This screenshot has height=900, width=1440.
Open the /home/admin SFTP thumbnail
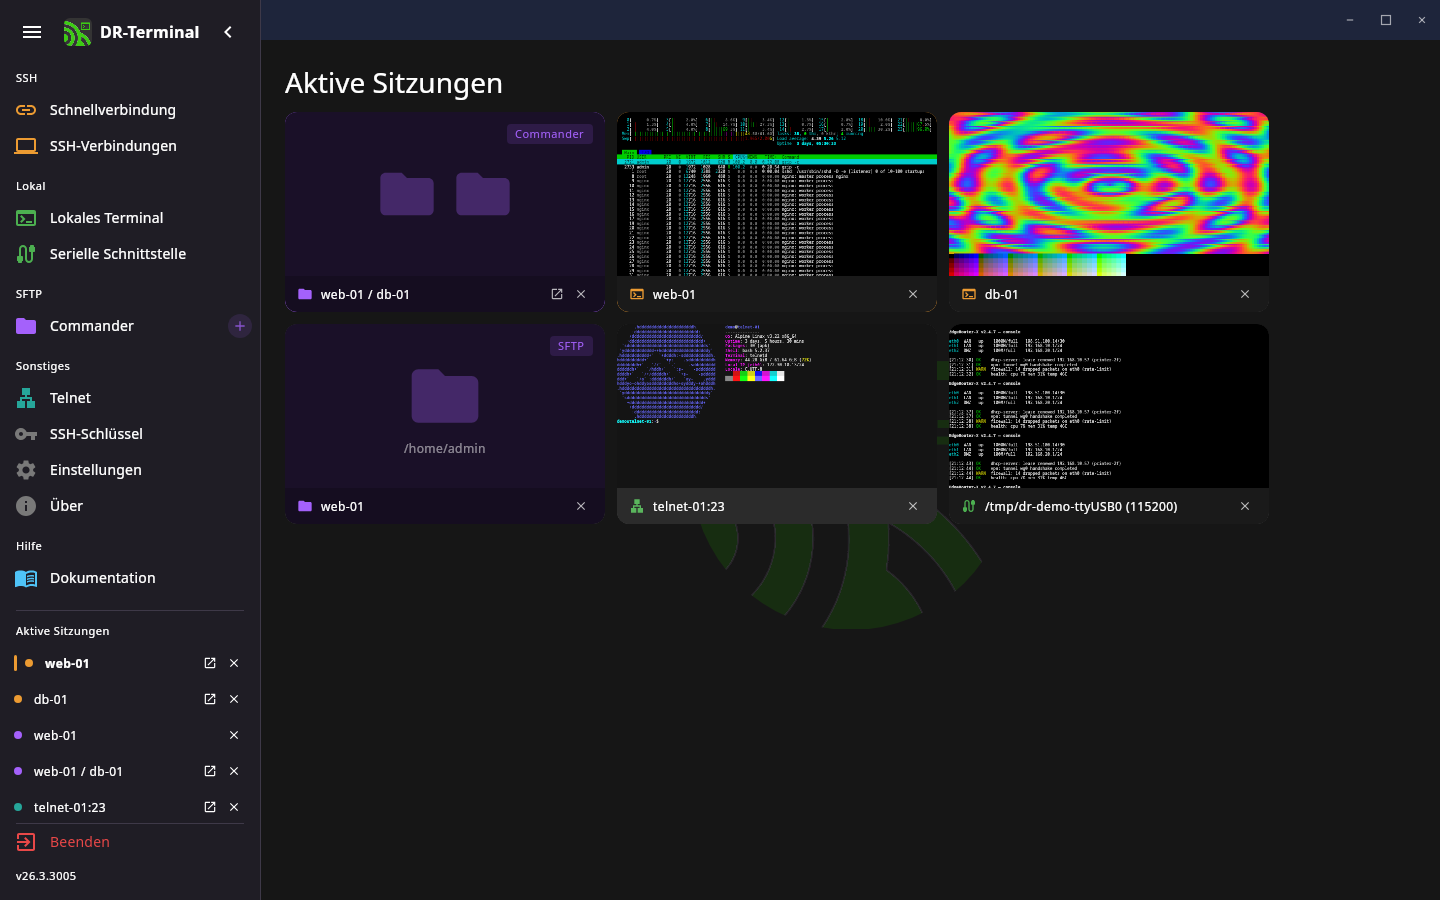[x=445, y=406]
